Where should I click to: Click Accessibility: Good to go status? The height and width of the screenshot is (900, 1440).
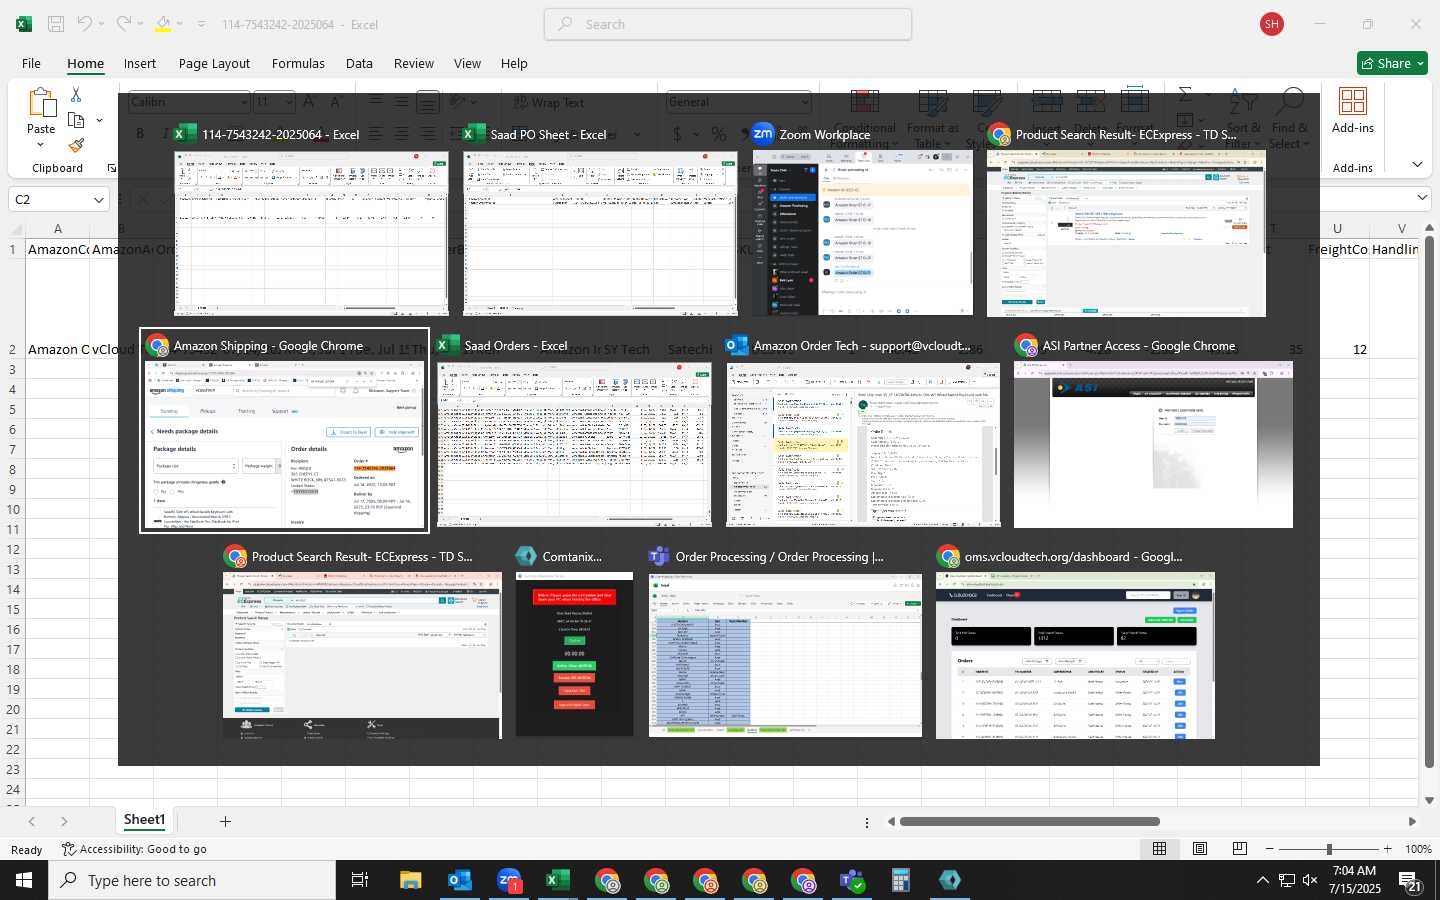pyautogui.click(x=134, y=849)
